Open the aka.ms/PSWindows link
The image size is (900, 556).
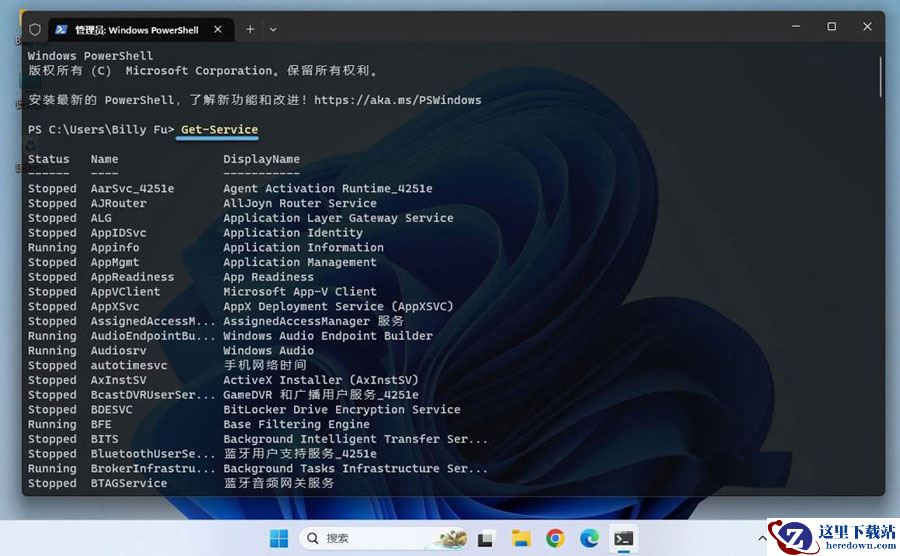pyautogui.click(x=398, y=100)
